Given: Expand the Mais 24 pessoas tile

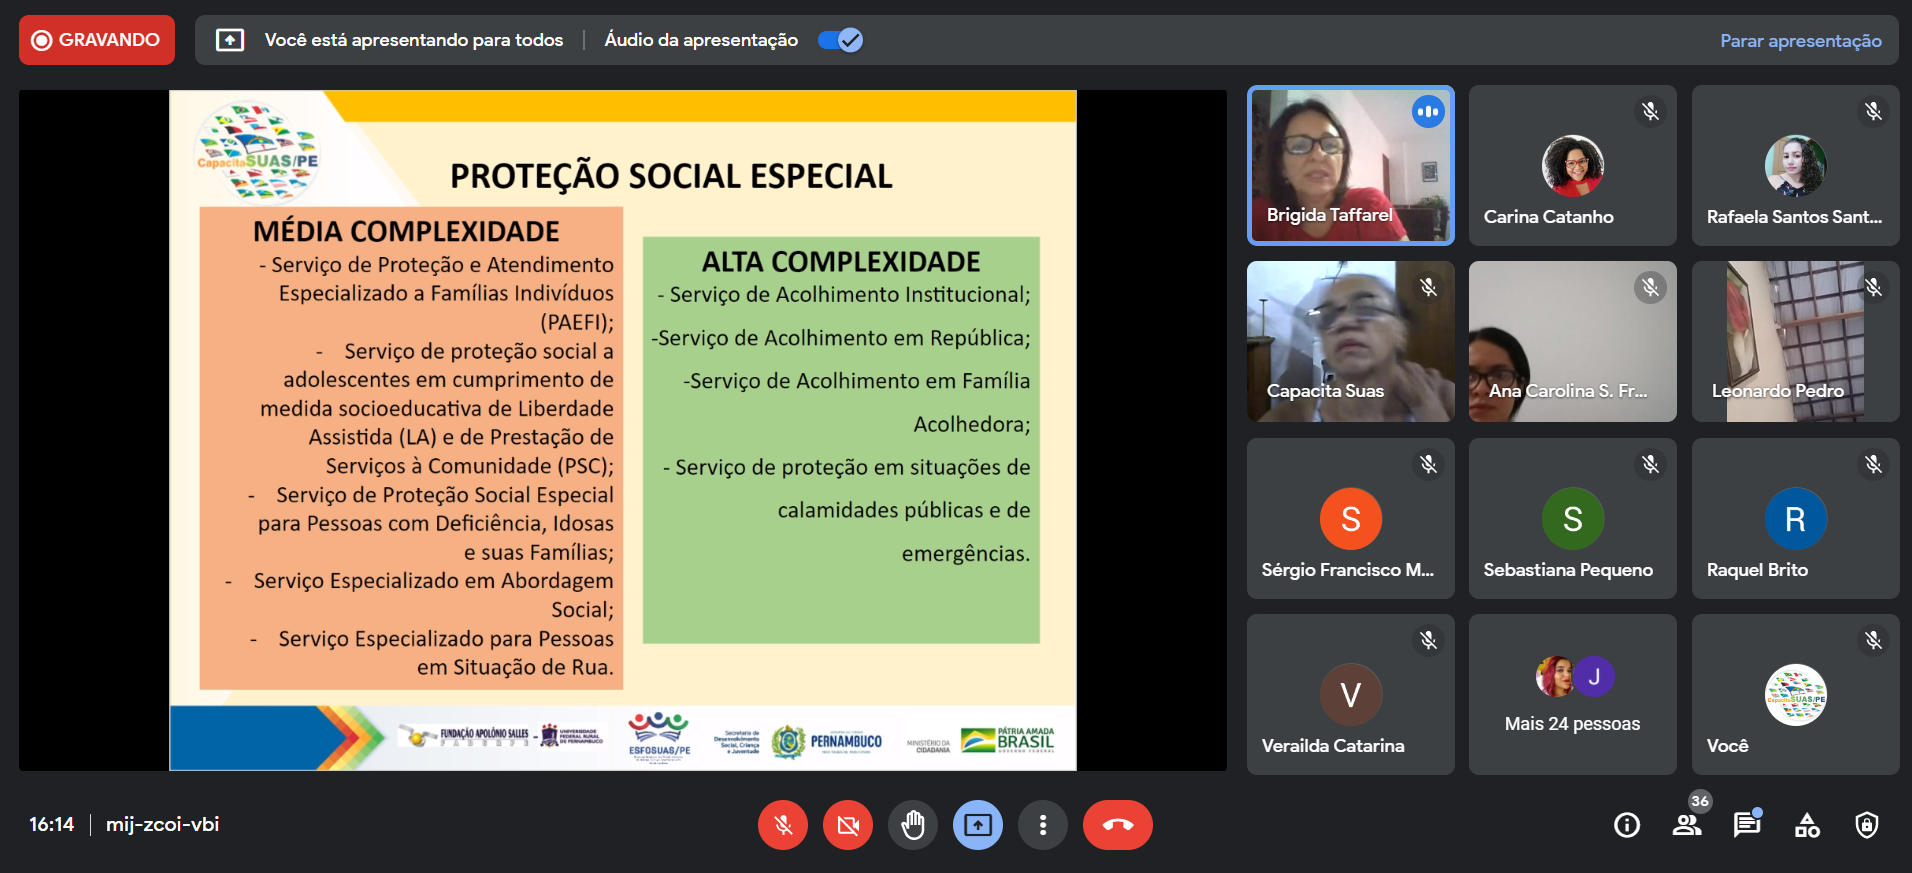Looking at the screenshot, I should click(1572, 694).
